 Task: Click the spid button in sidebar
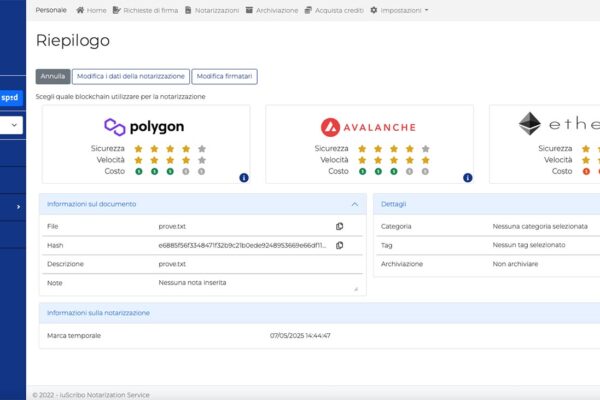(11, 98)
